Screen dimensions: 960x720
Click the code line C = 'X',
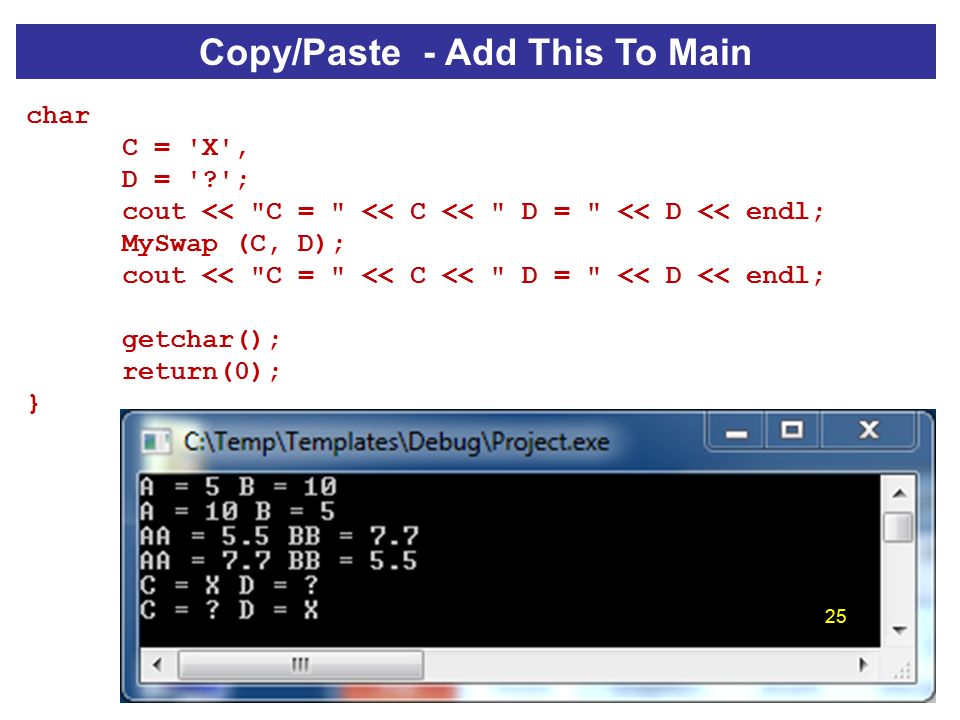[184, 148]
